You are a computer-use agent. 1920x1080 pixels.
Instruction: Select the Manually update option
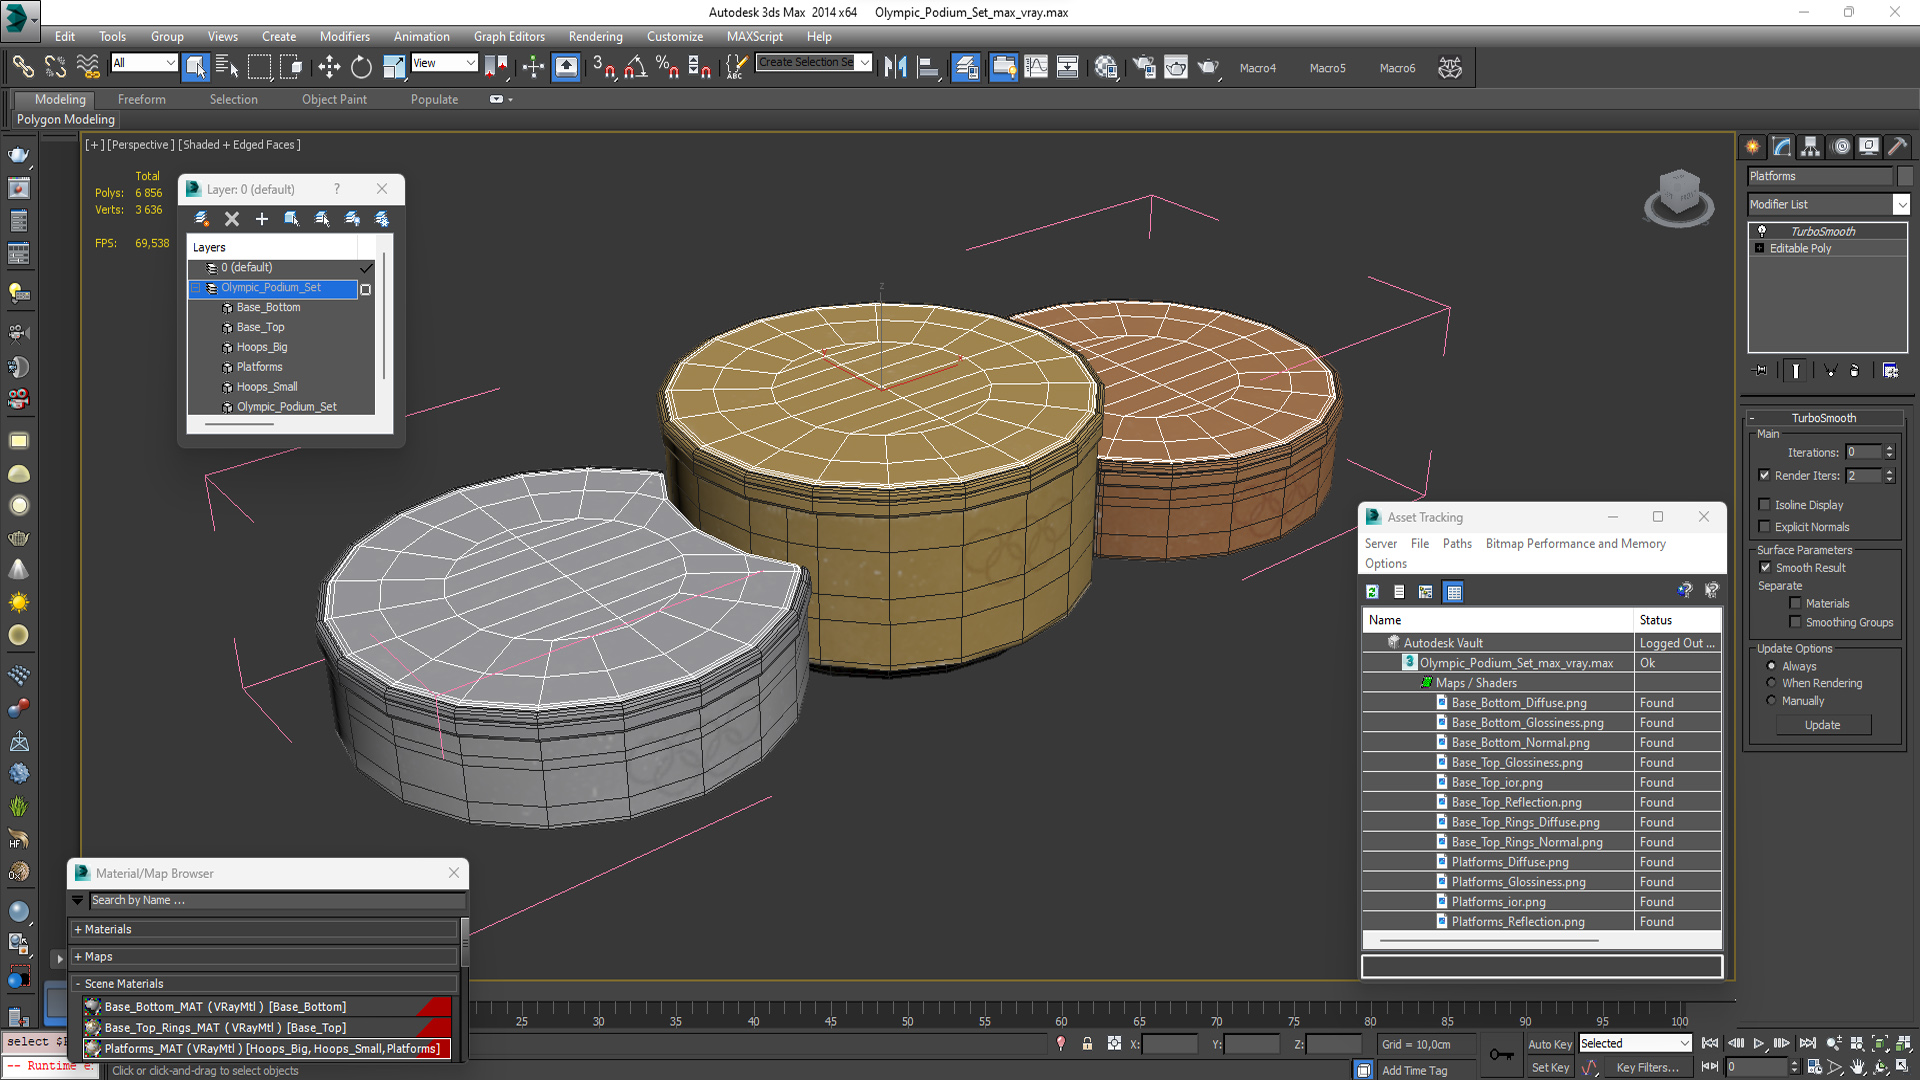(x=1771, y=701)
